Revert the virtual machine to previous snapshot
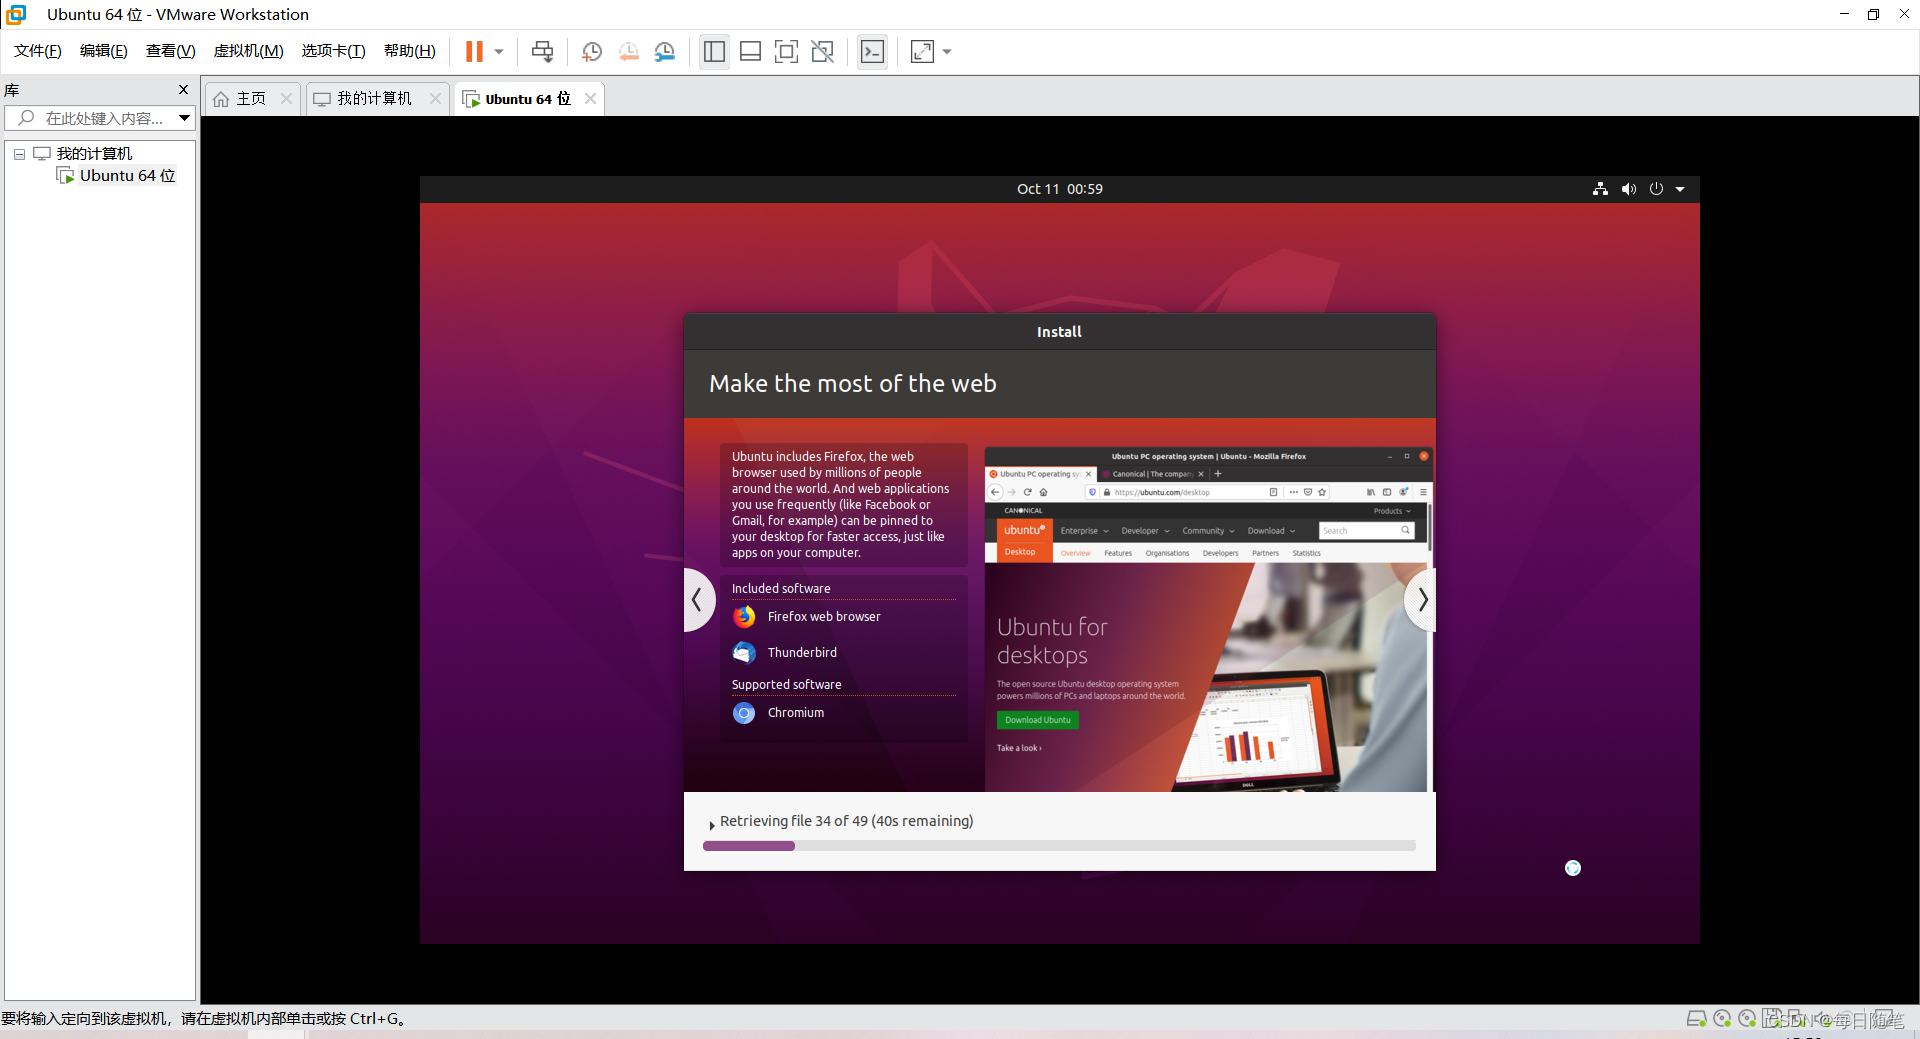 tap(628, 51)
